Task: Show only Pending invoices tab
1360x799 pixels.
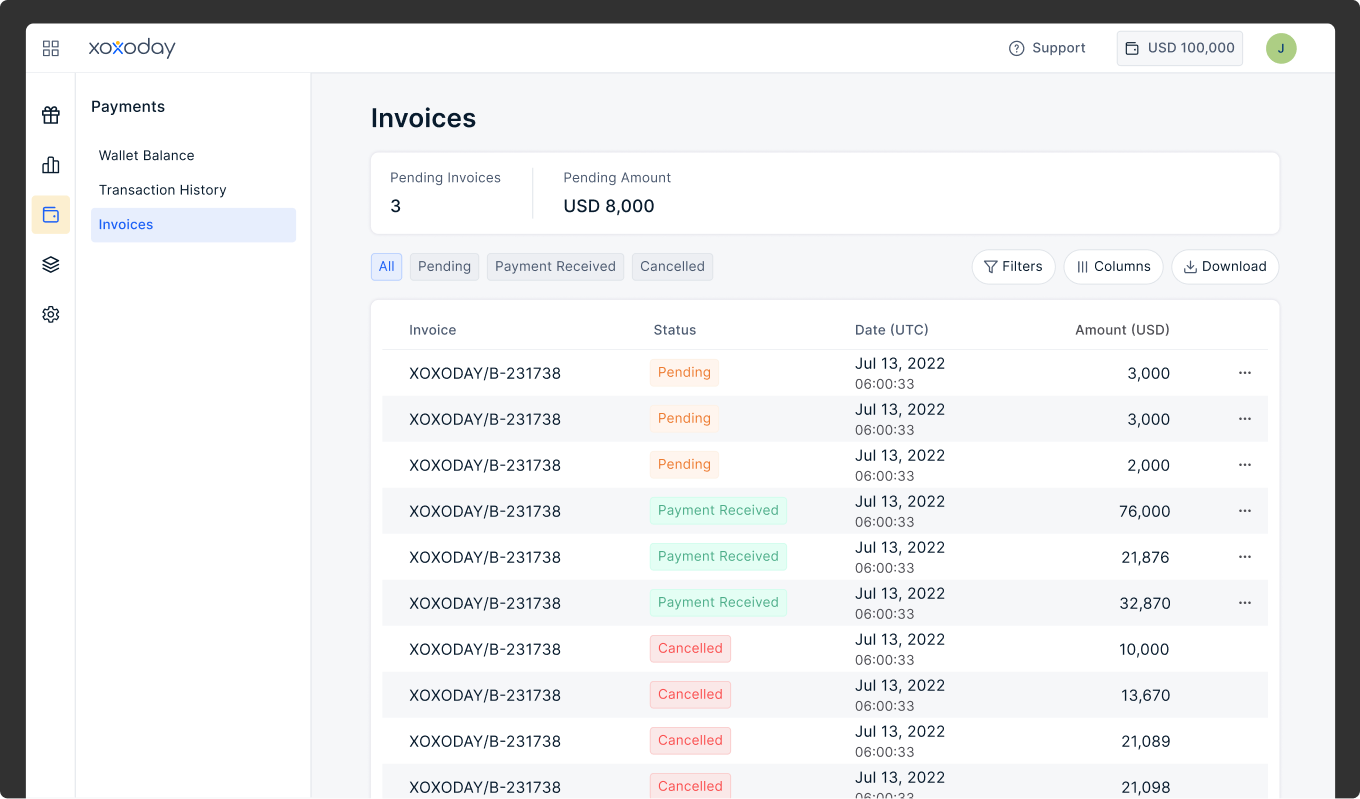Action: coord(444,266)
